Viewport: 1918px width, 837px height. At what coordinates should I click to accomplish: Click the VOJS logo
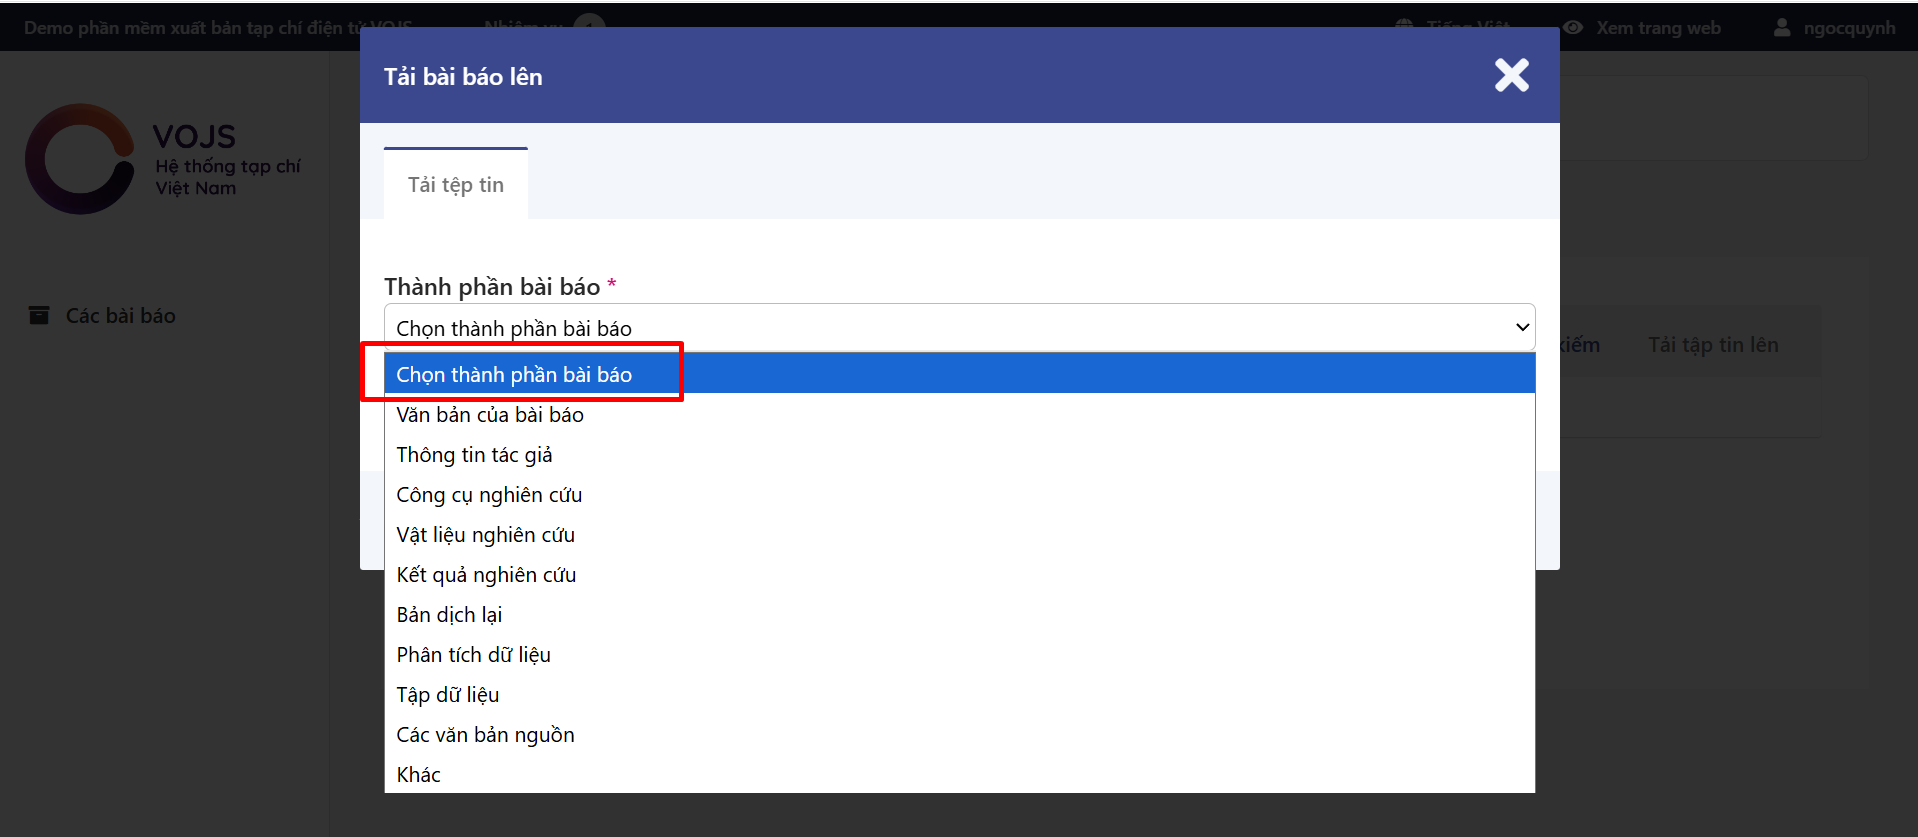(x=80, y=159)
